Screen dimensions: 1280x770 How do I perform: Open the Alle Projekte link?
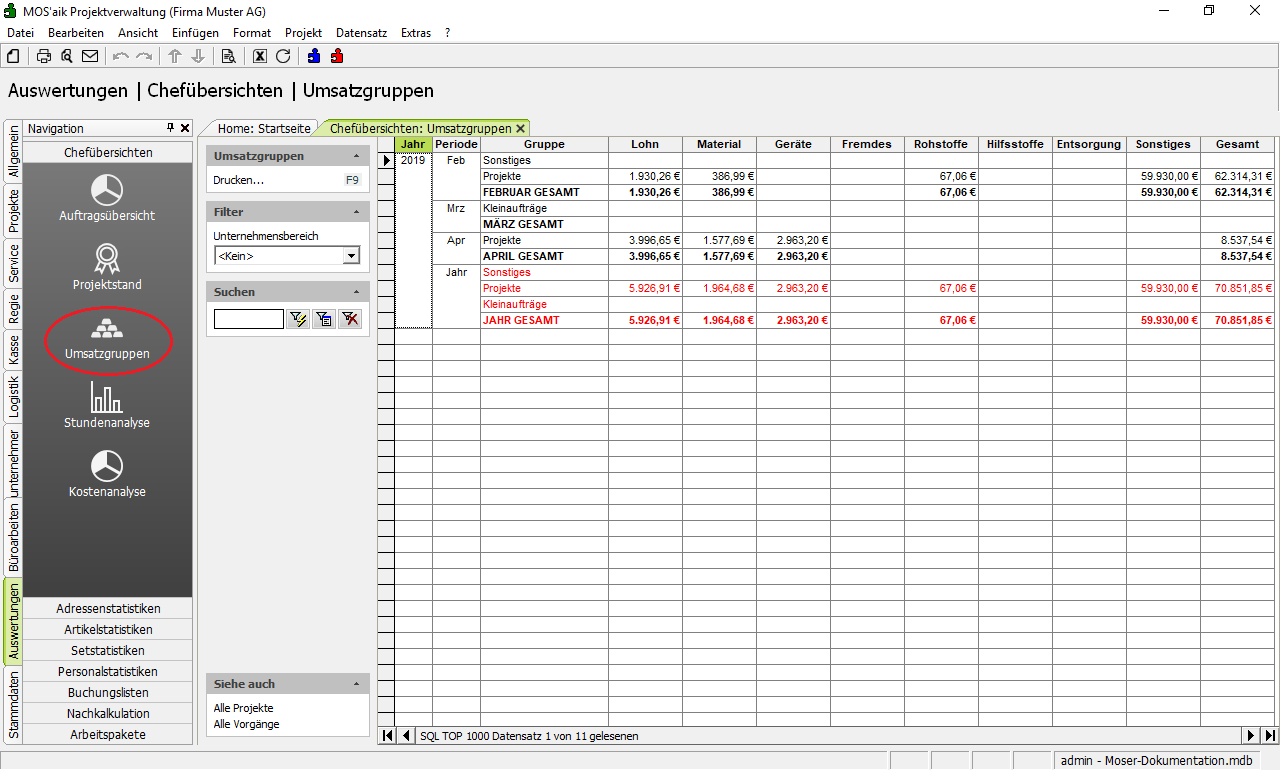tap(243, 708)
